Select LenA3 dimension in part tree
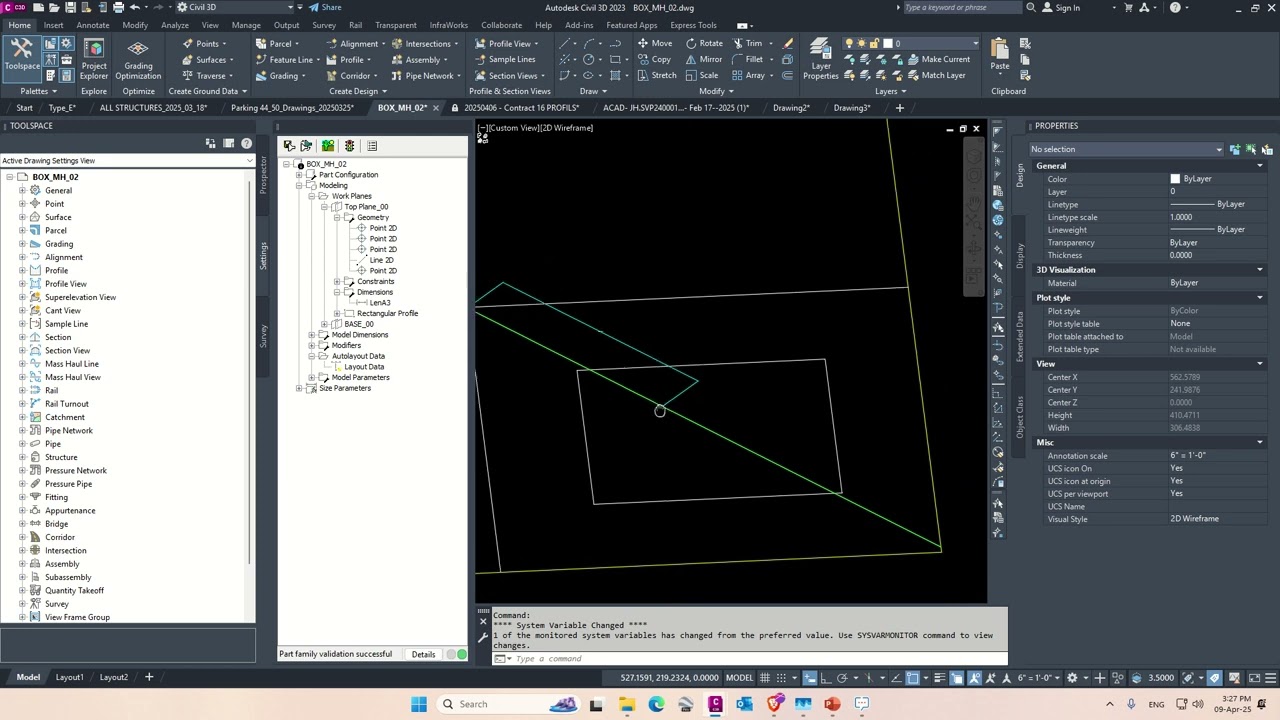The width and height of the screenshot is (1280, 720). (x=380, y=302)
